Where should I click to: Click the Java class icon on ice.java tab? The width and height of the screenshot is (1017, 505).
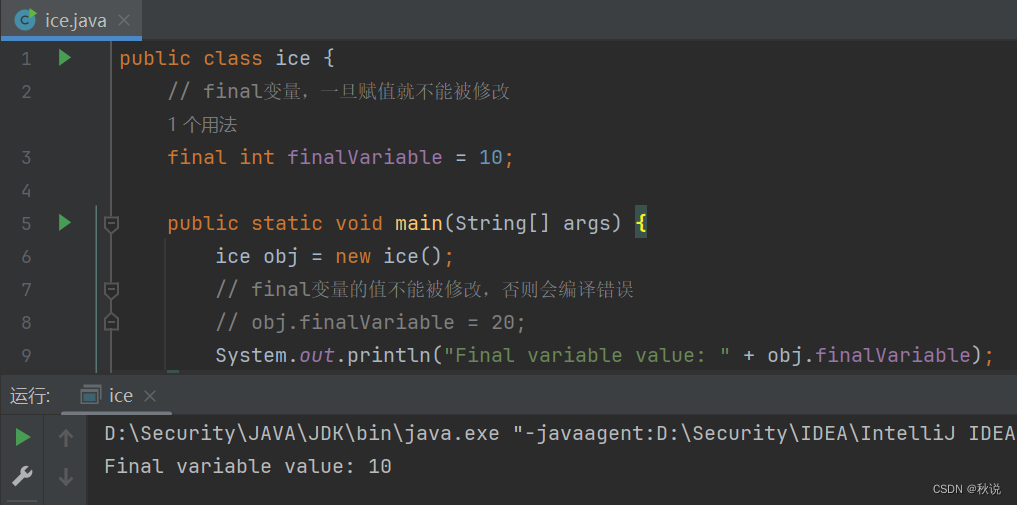pyautogui.click(x=25, y=20)
